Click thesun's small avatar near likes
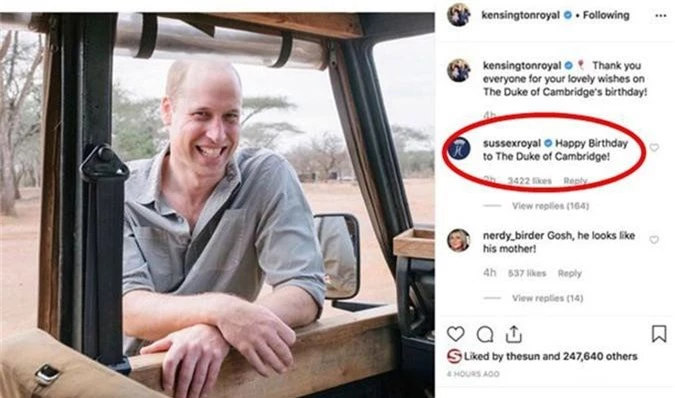Image resolution: width=675 pixels, height=398 pixels. (x=454, y=356)
